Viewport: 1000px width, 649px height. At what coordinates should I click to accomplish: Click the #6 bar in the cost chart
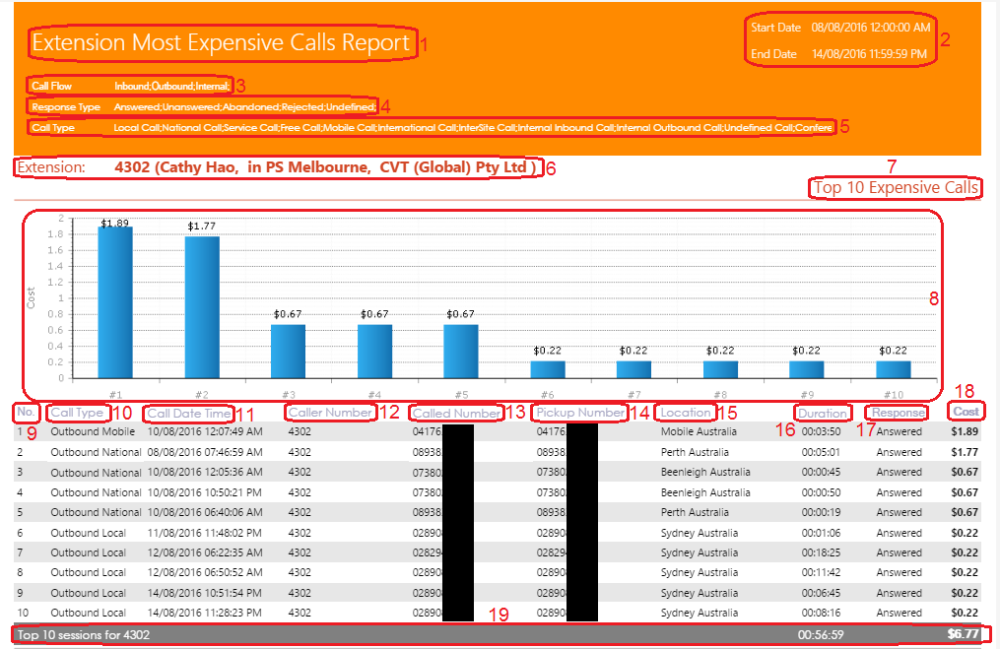[x=548, y=370]
